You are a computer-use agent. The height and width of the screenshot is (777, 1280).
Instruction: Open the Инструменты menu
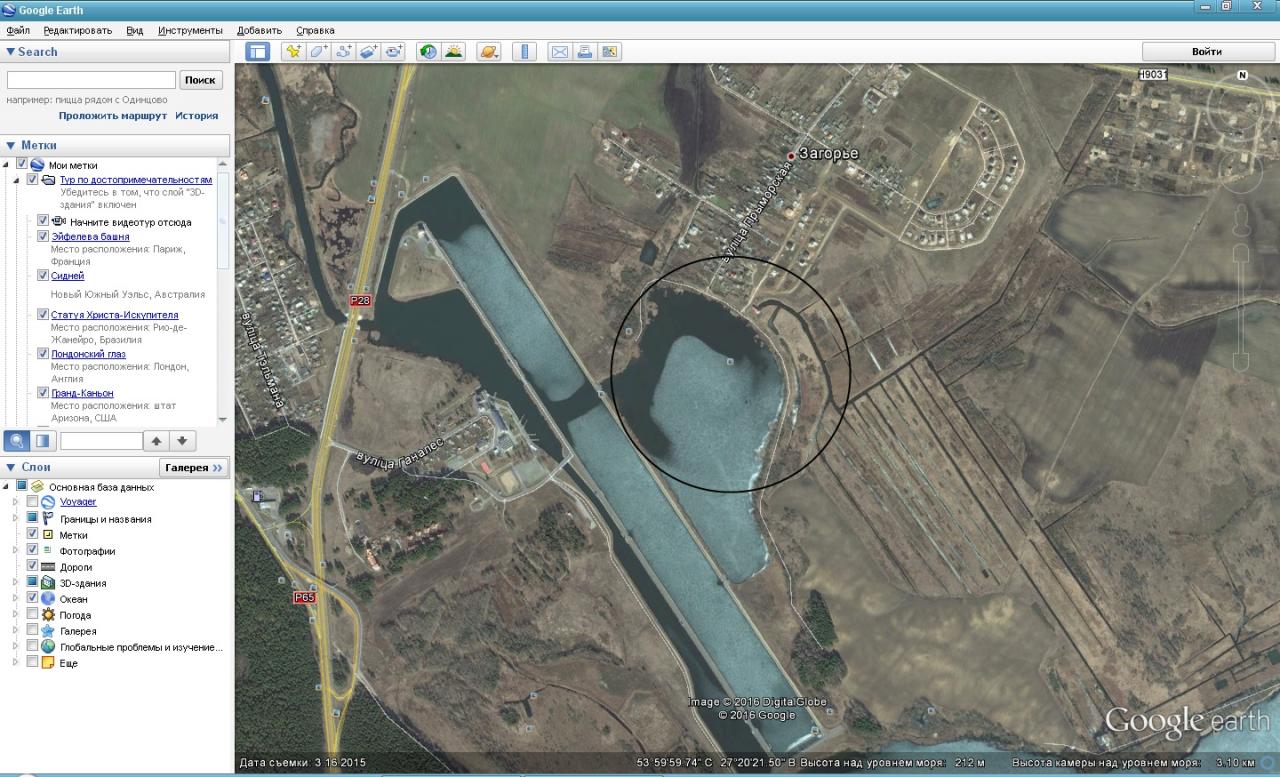click(x=190, y=31)
